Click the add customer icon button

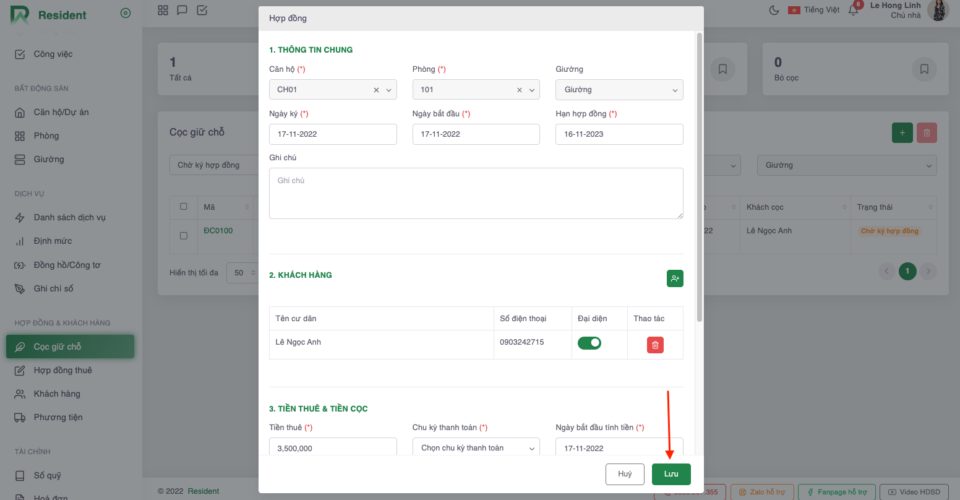pos(675,279)
